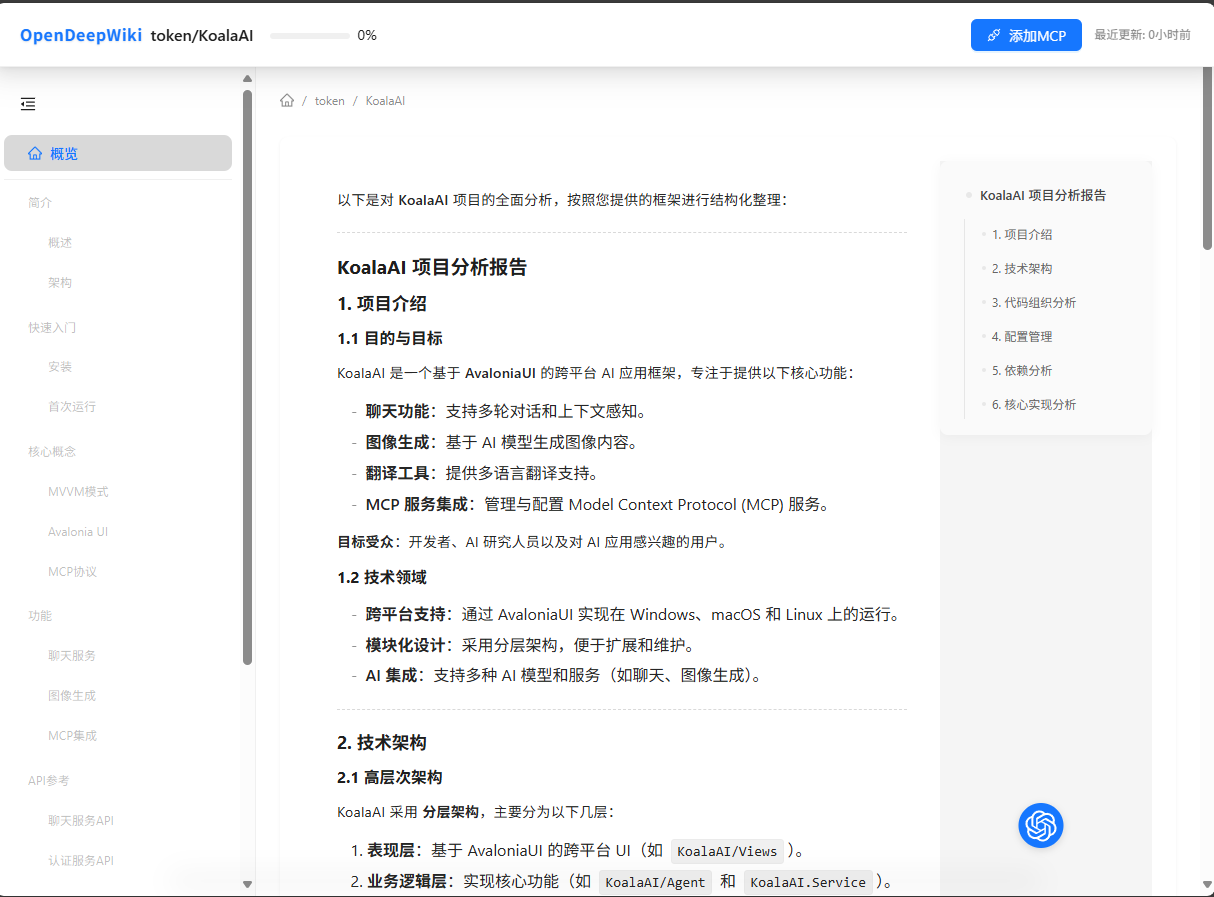Click the sidebar scrollbar up arrow

[248, 79]
